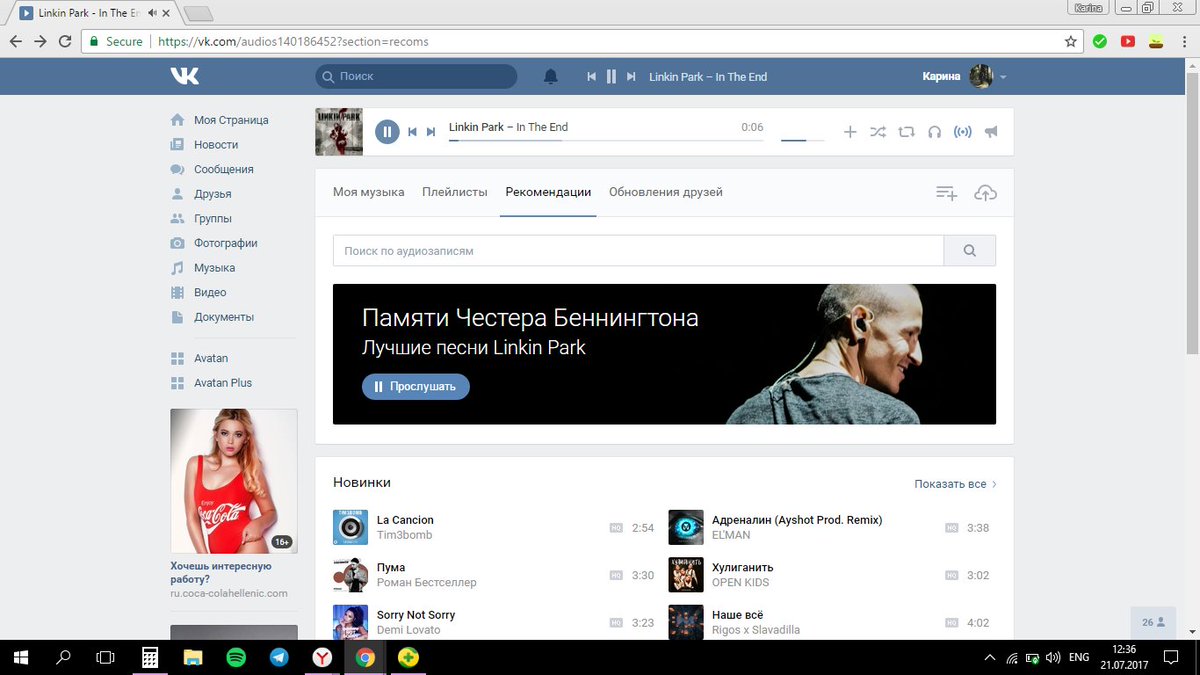Bookmark this page with the star icon
Image resolution: width=1200 pixels, height=675 pixels.
[1071, 42]
